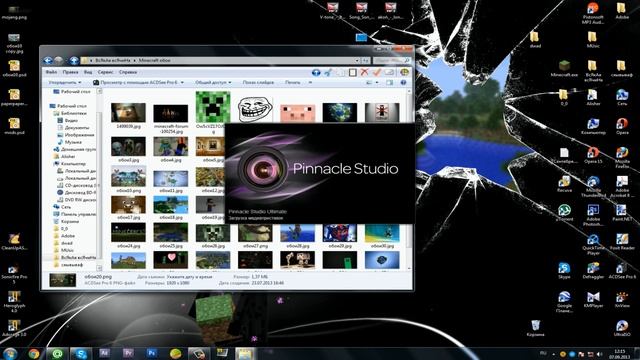The image size is (640, 360).
Task: Open Minecraft.exe desktop shortcut
Action: click(x=564, y=69)
